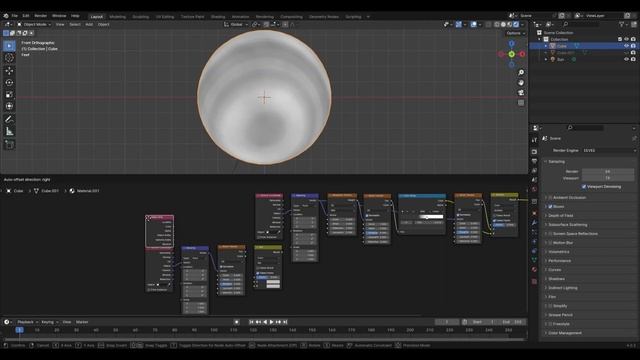Open the Render properties tab
Image resolution: width=640 pixels, height=360 pixels.
[x=534, y=151]
